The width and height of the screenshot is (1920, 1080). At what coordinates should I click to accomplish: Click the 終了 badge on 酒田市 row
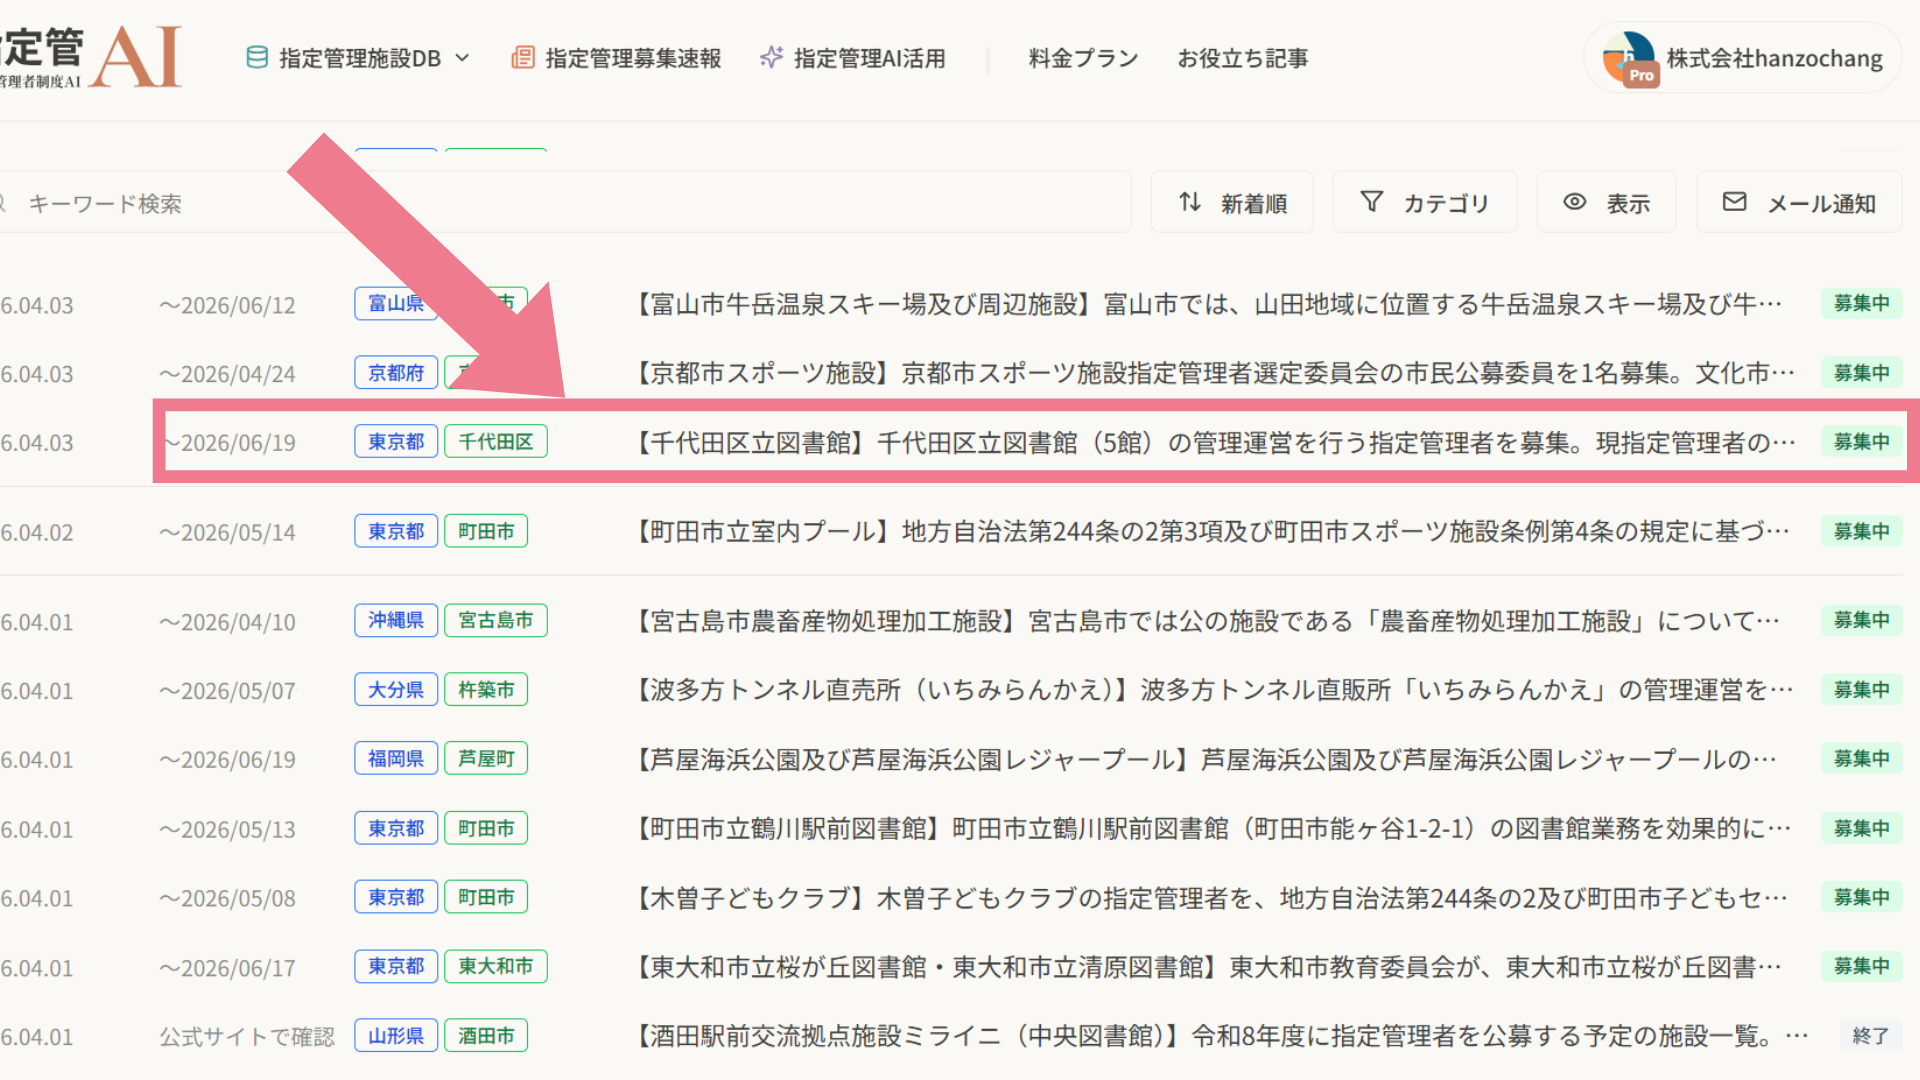(1869, 1036)
